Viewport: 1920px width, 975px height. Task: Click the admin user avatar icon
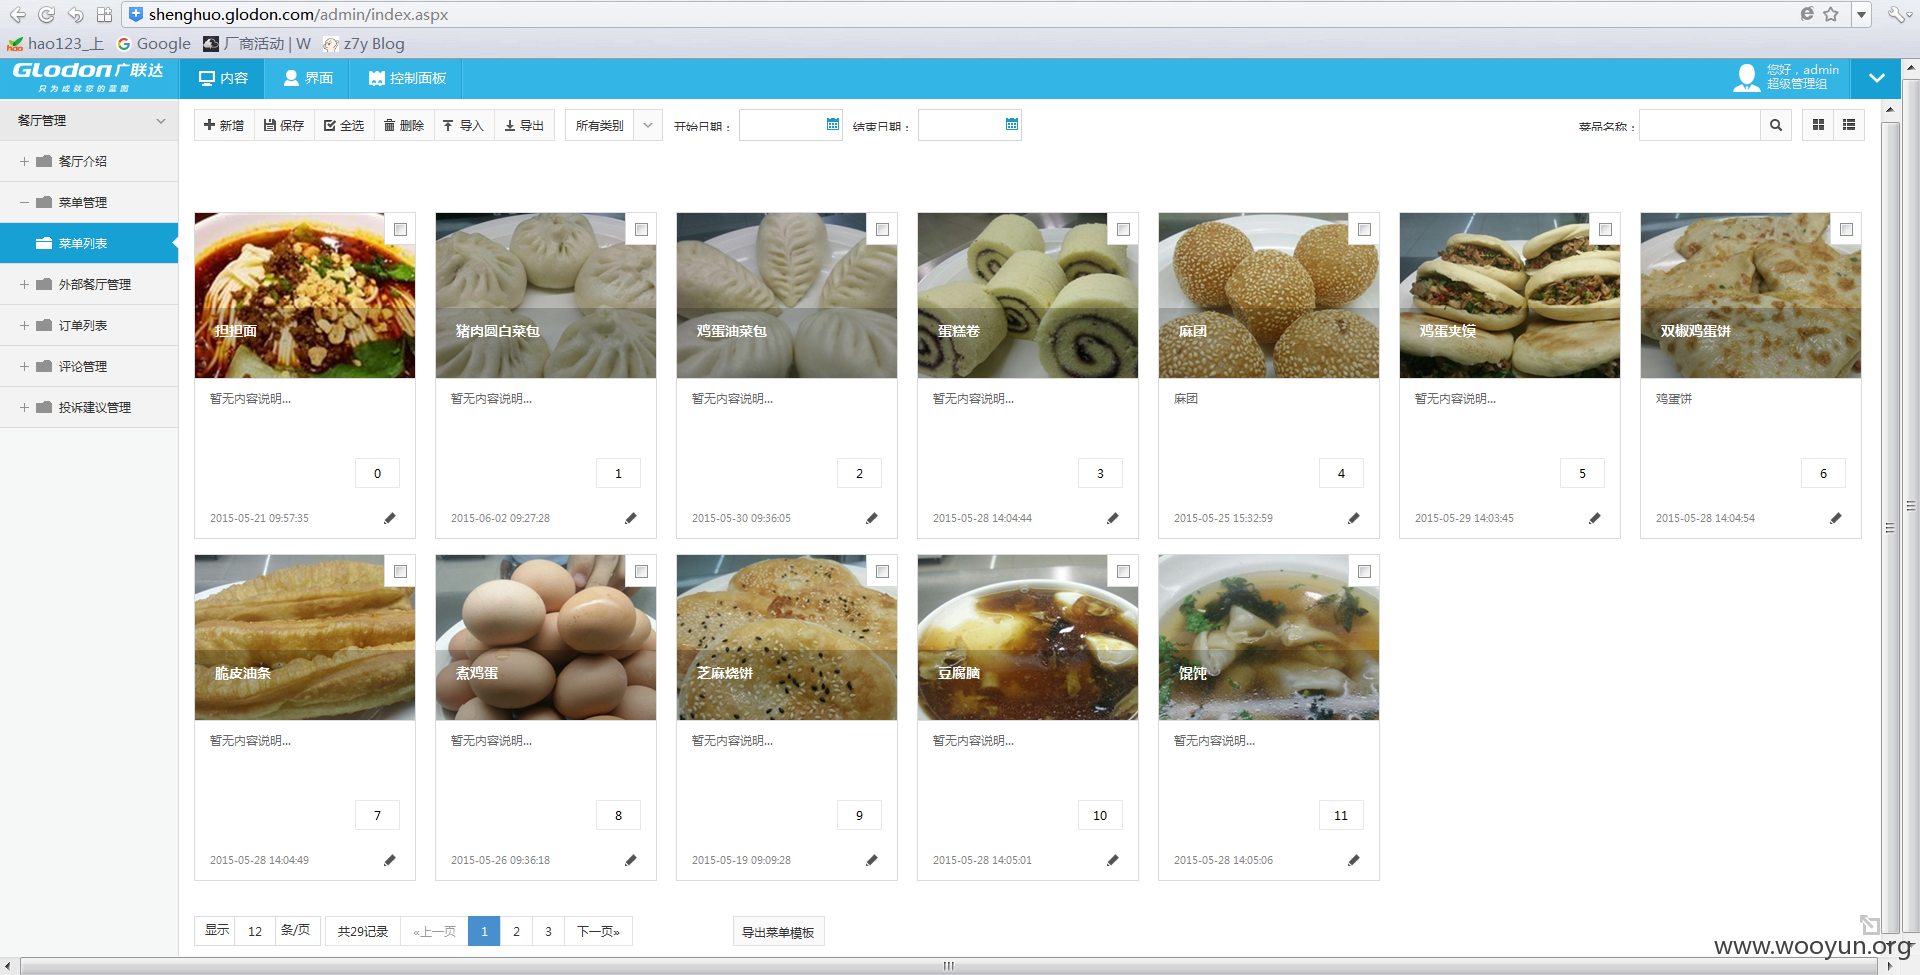click(x=1746, y=78)
